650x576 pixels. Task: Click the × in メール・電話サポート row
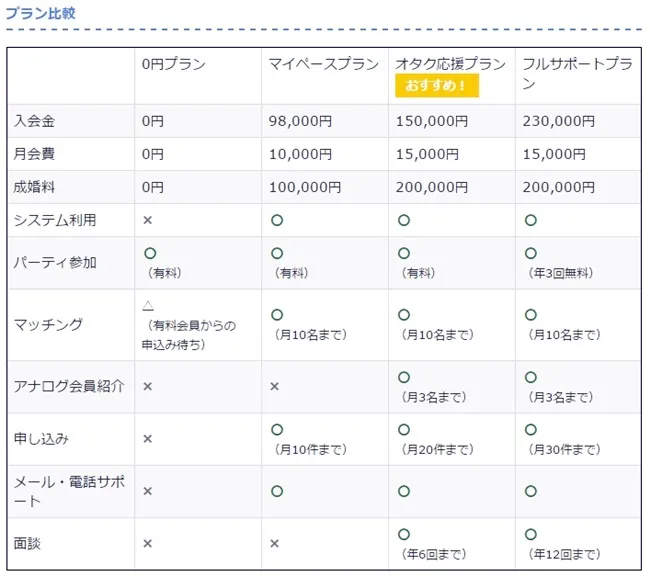tap(148, 491)
